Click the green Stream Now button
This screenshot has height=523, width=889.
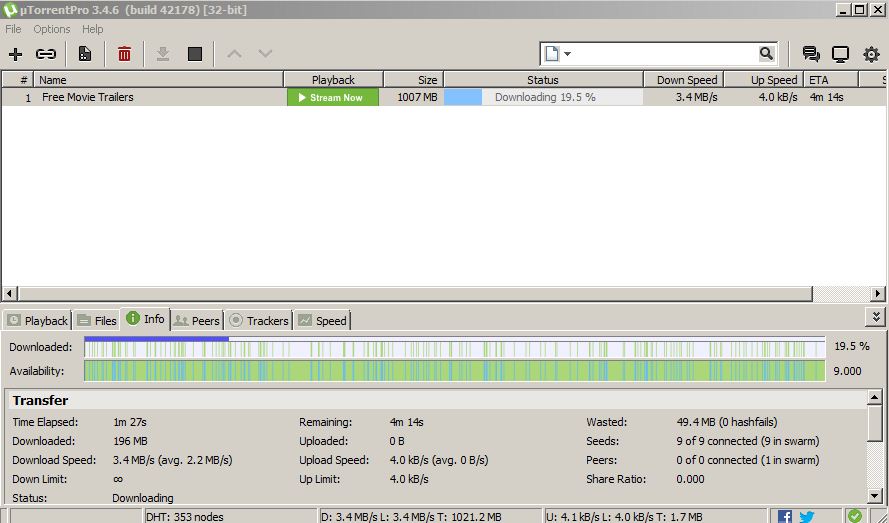click(333, 98)
